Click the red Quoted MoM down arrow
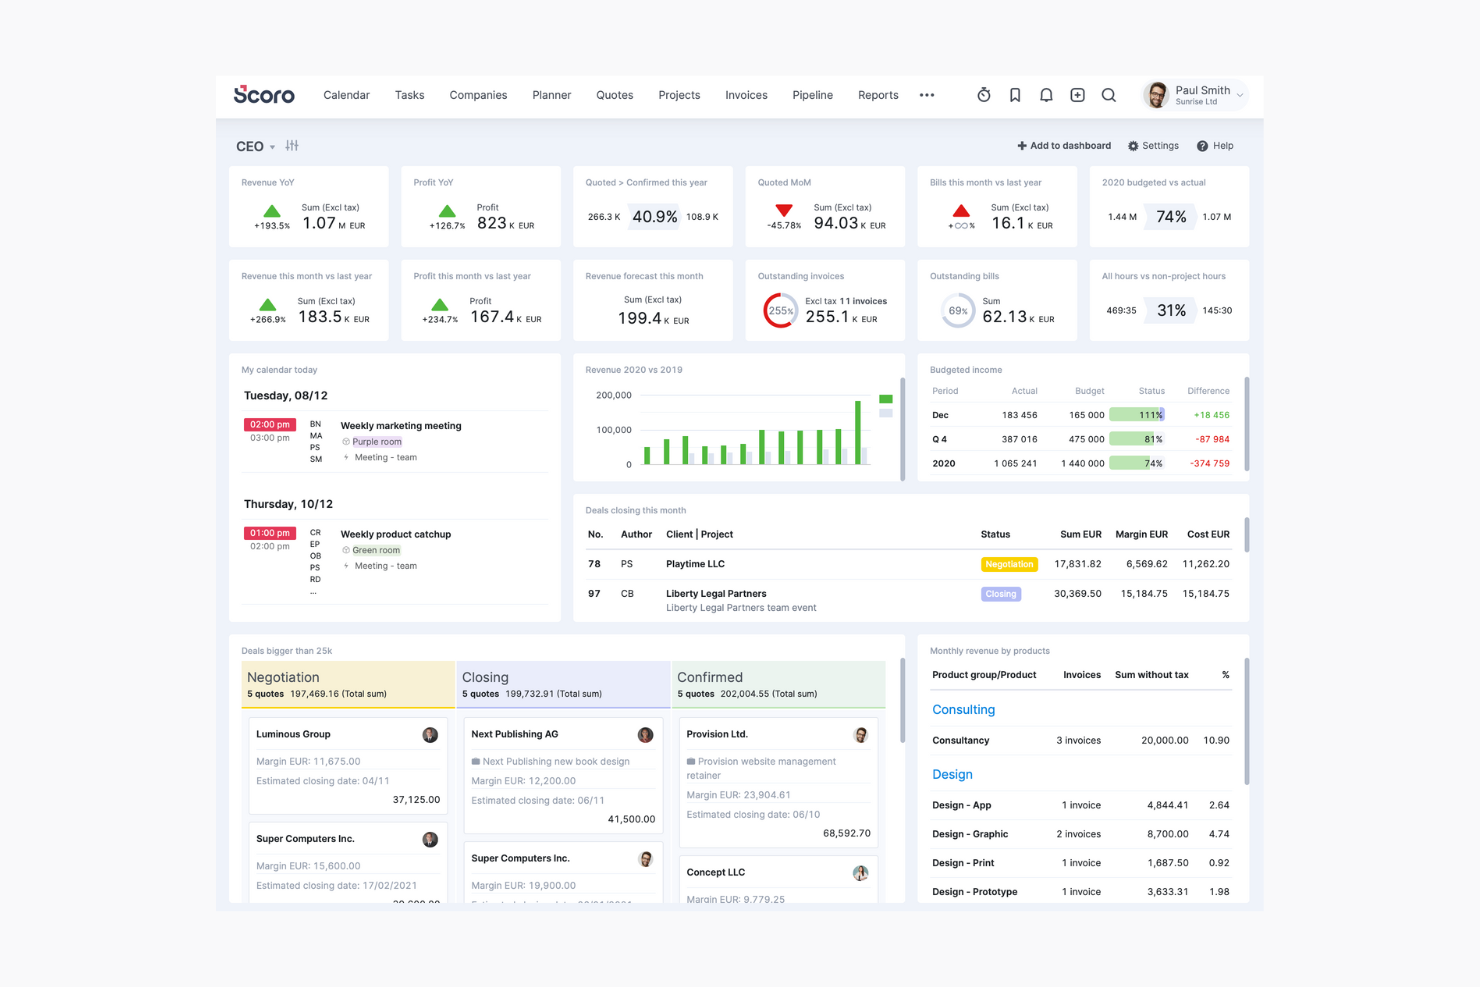Screen dimensions: 1480x987 pos(784,210)
